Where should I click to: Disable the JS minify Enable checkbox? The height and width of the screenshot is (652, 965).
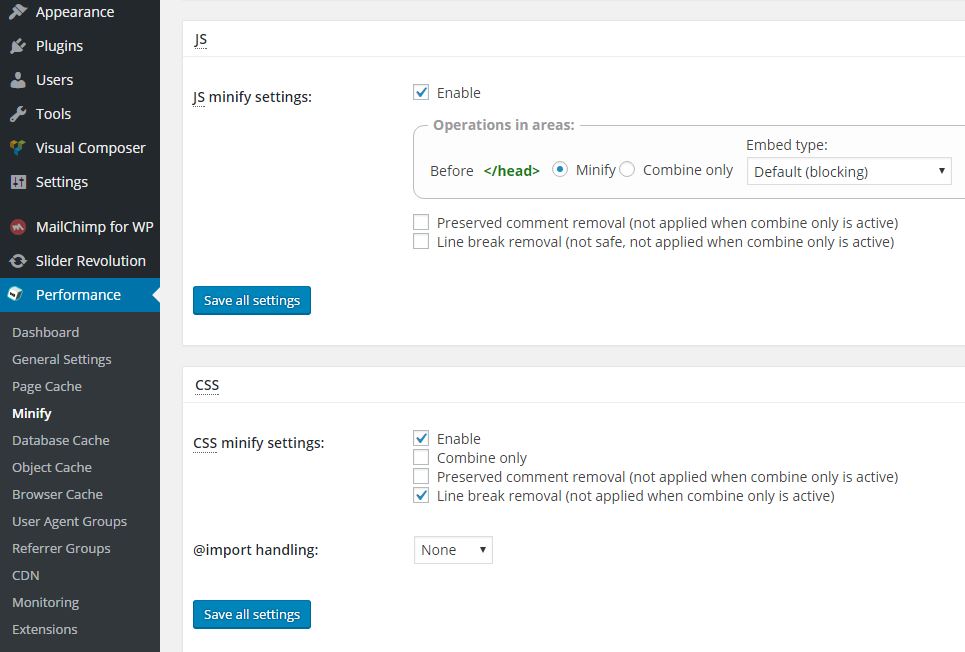[x=421, y=93]
